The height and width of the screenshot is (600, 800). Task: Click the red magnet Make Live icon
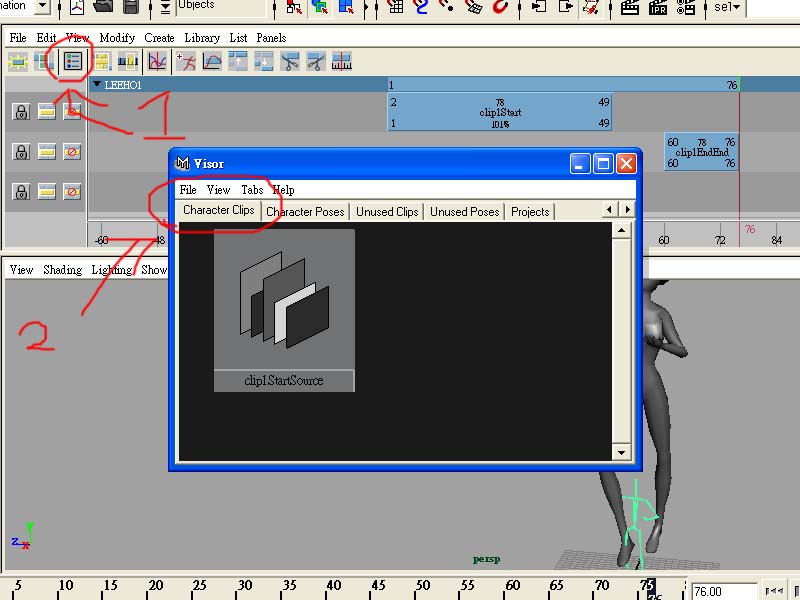(x=500, y=6)
